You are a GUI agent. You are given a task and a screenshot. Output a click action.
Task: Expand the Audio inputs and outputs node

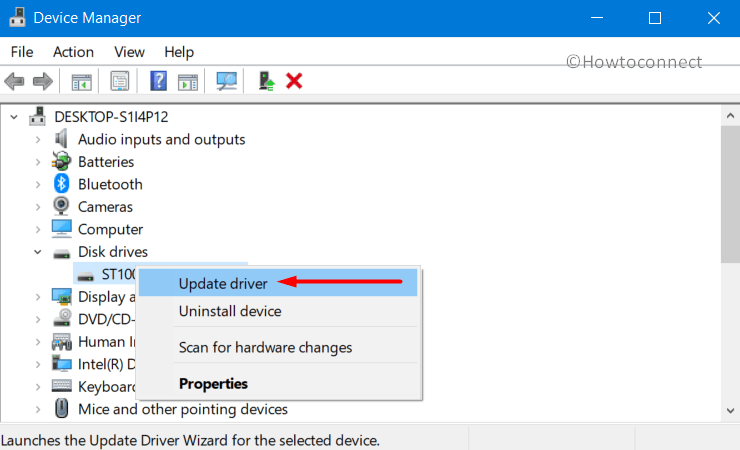point(38,140)
